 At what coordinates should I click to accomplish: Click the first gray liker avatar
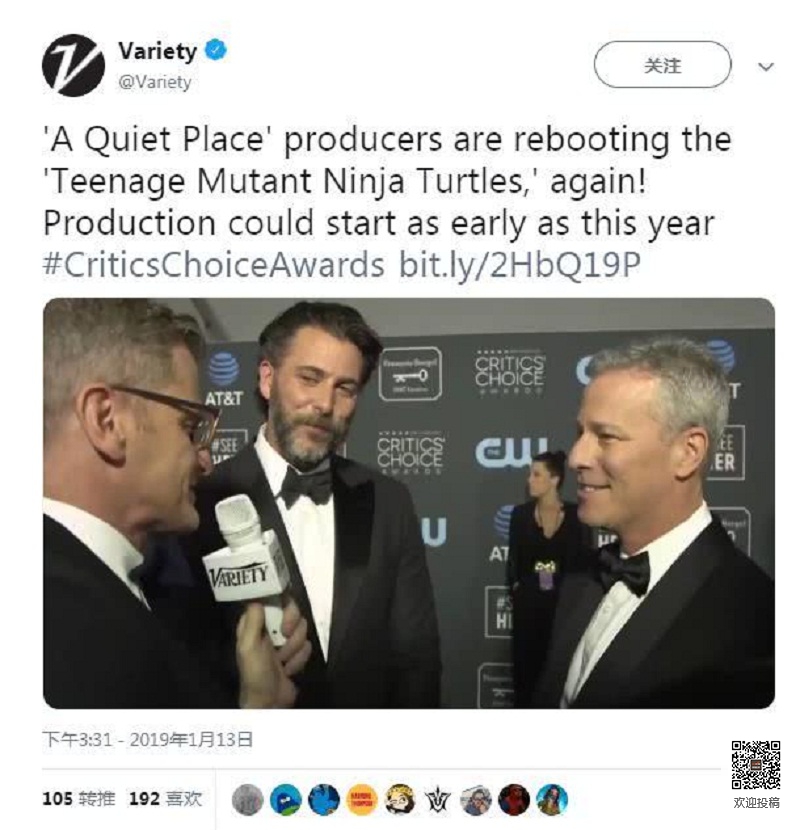click(x=248, y=799)
